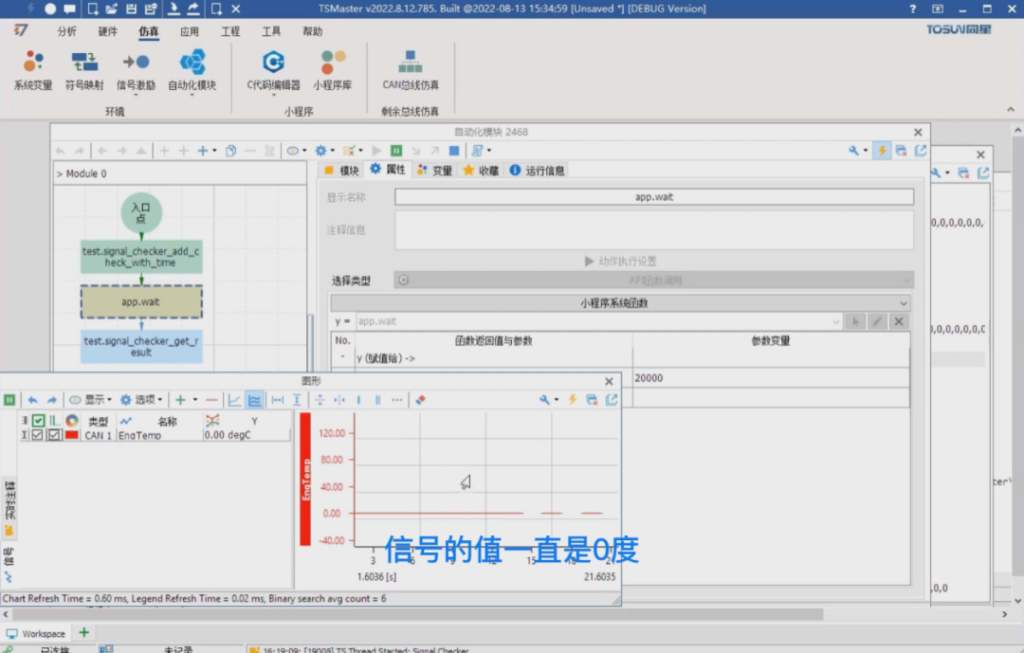This screenshot has height=653, width=1024.
Task: Expand the Module 0 tree node
Action: 59,174
